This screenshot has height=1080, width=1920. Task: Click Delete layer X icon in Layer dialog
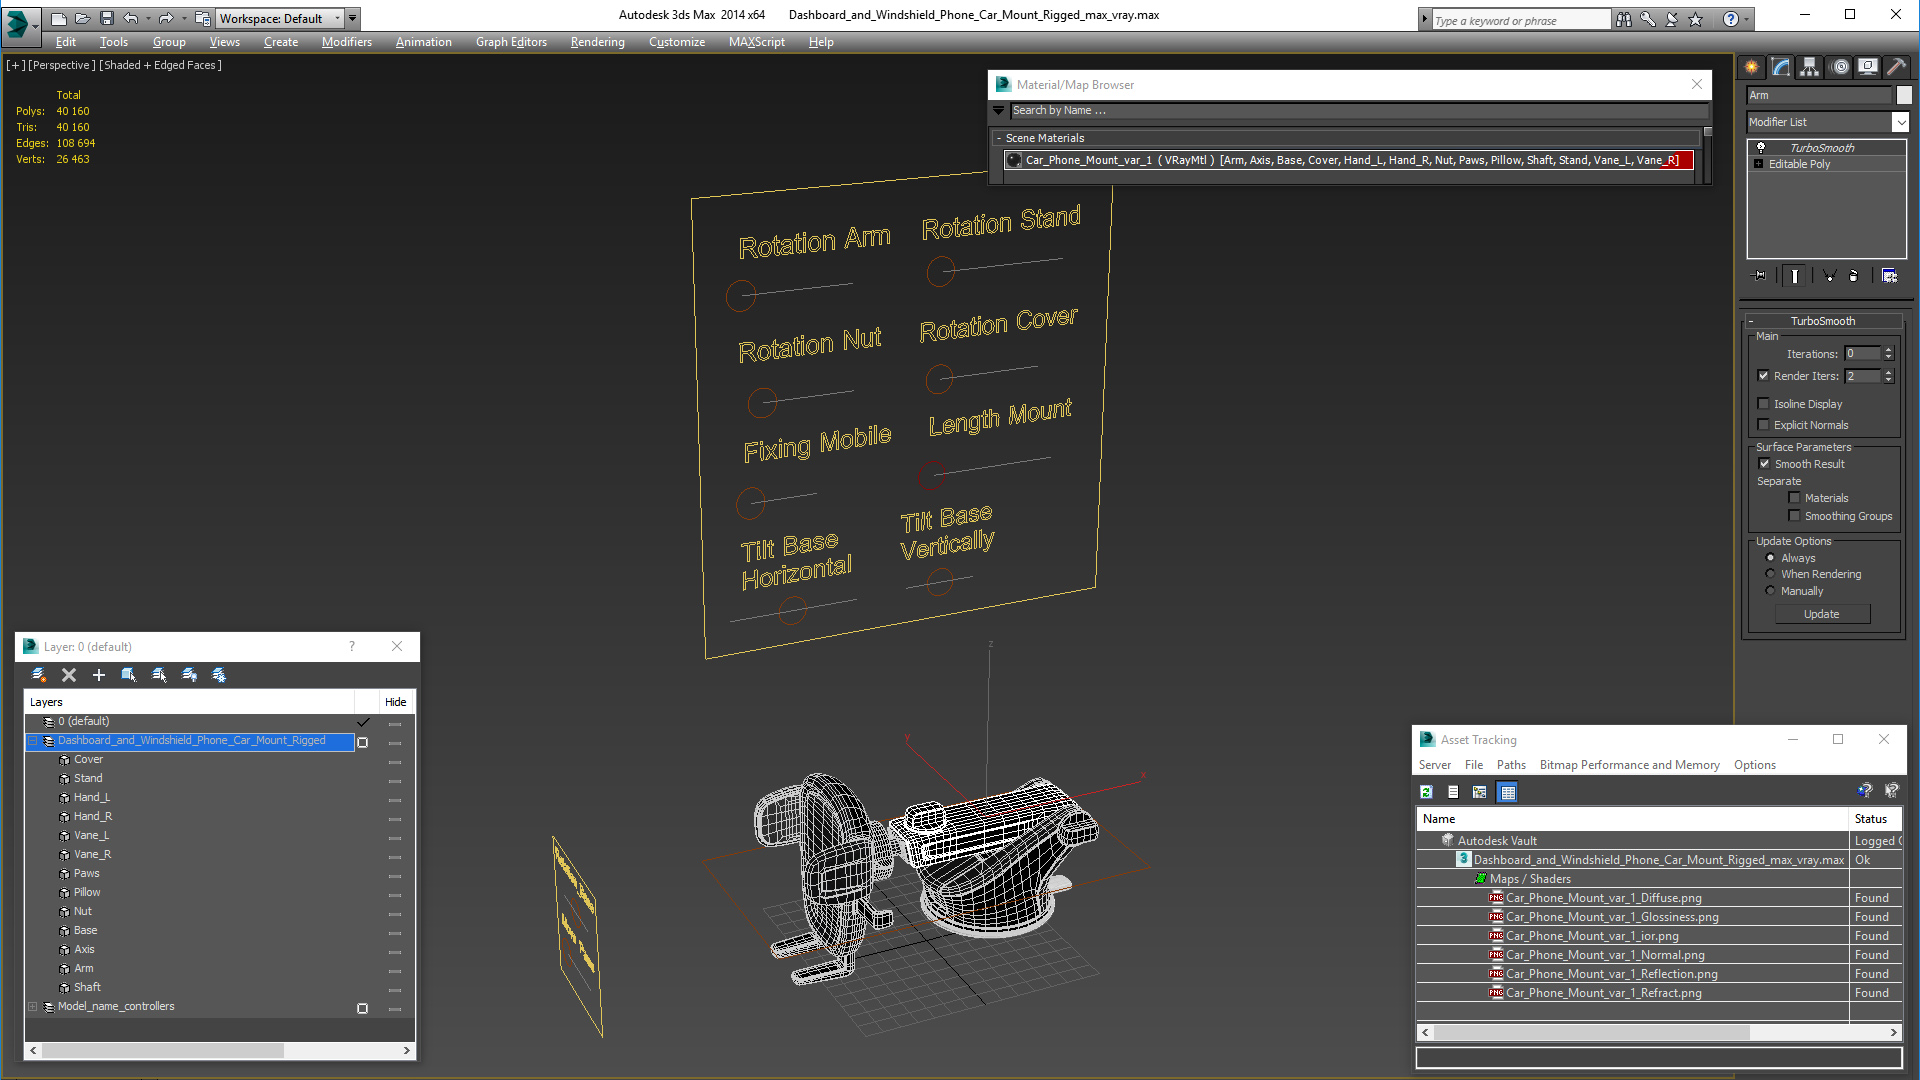(69, 675)
